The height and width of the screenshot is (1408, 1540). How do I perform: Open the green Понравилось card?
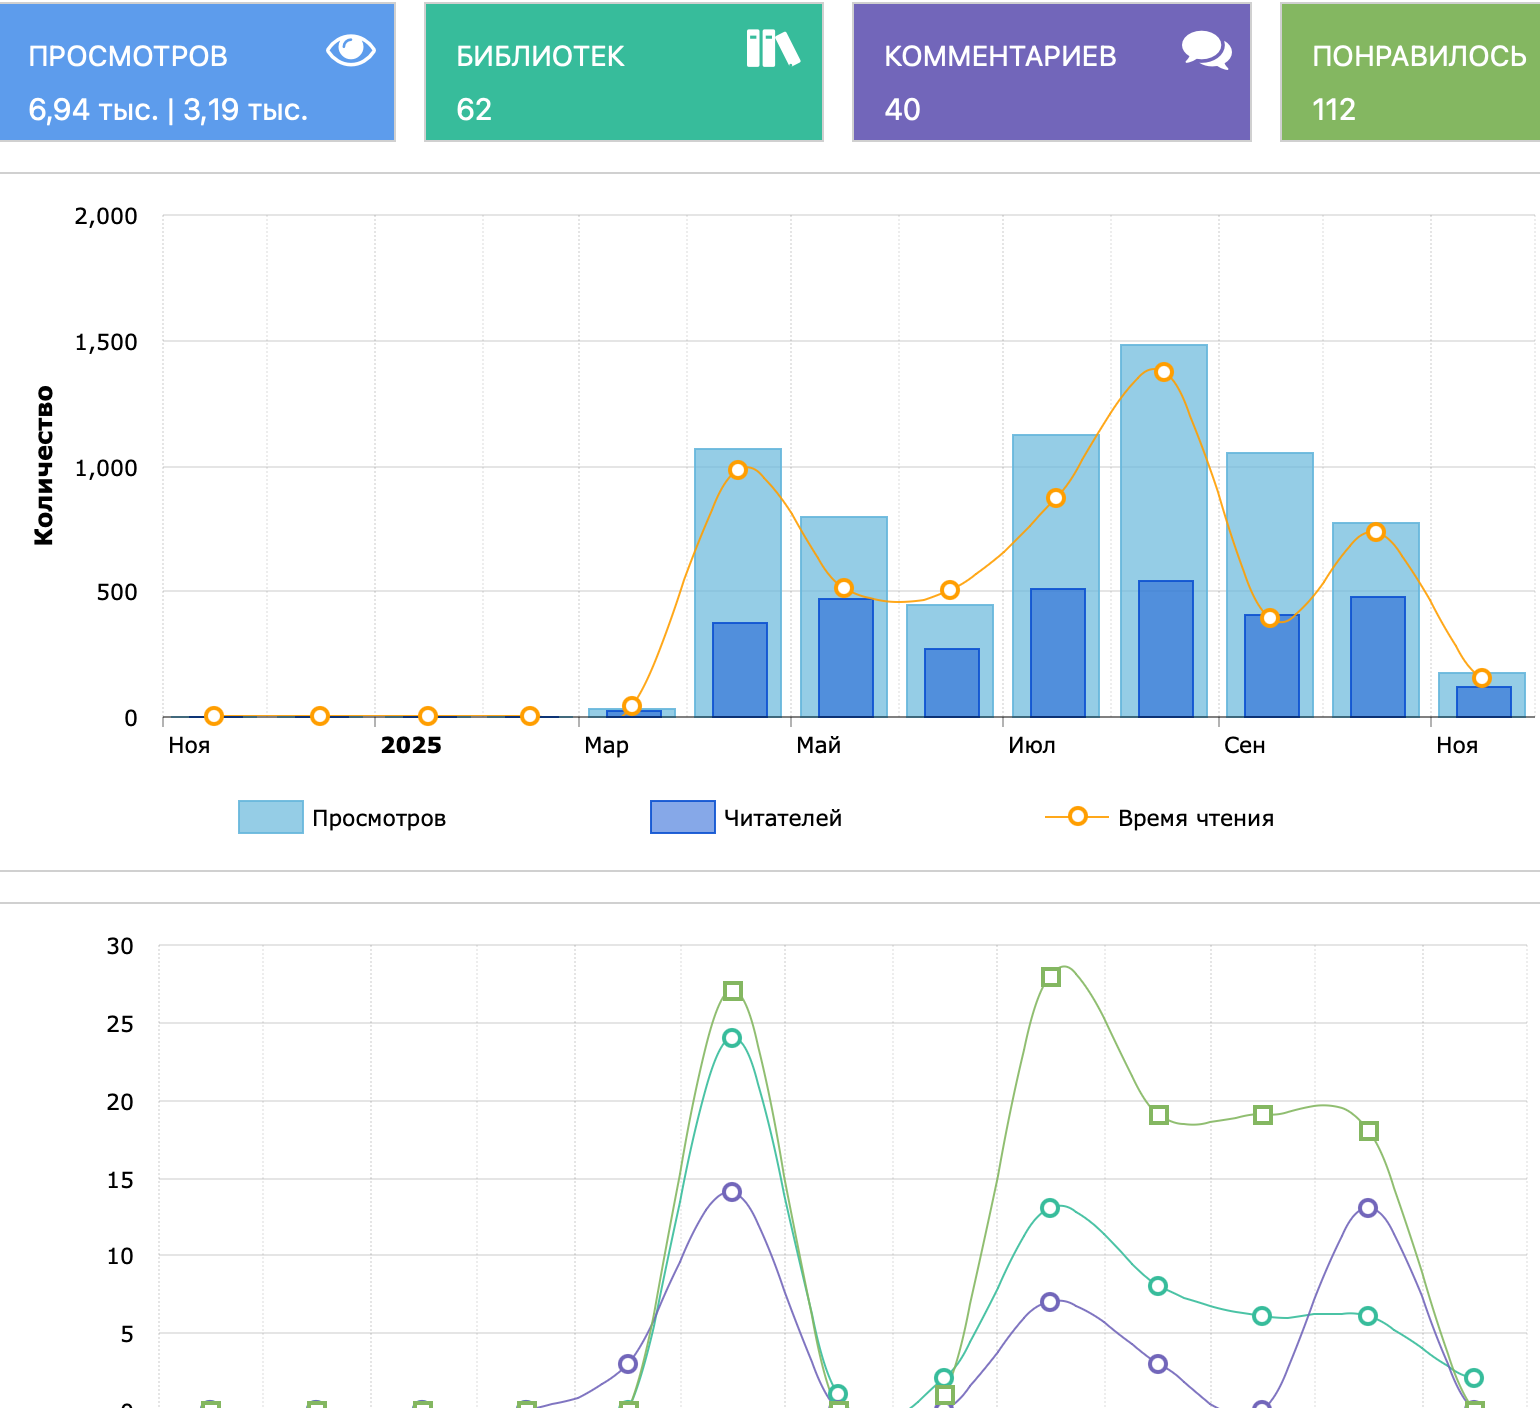tap(1410, 72)
